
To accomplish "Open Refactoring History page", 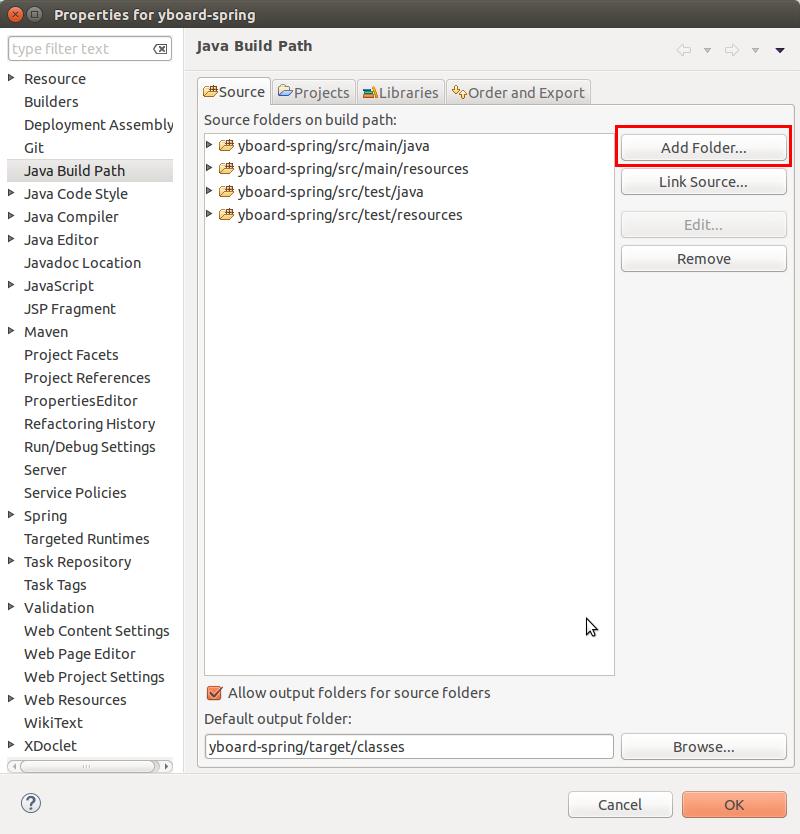I will click(89, 424).
